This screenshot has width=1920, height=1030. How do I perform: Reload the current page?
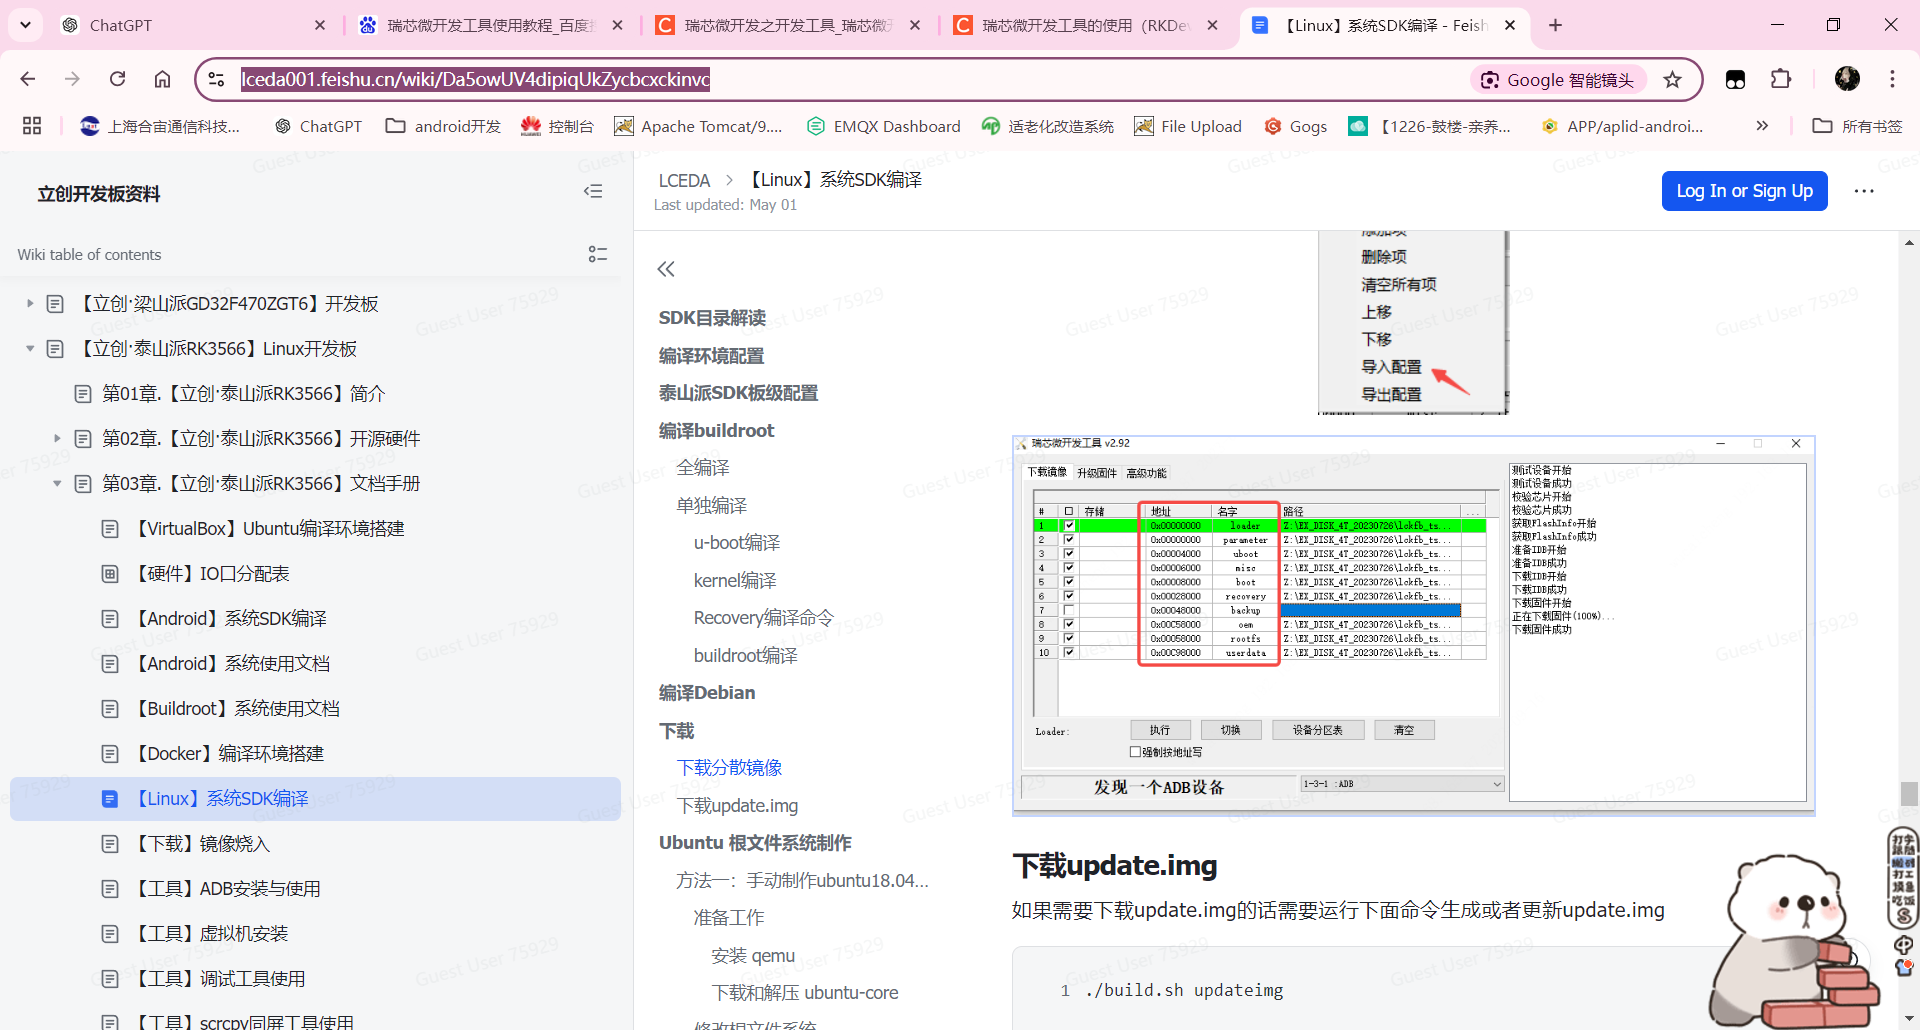(117, 79)
